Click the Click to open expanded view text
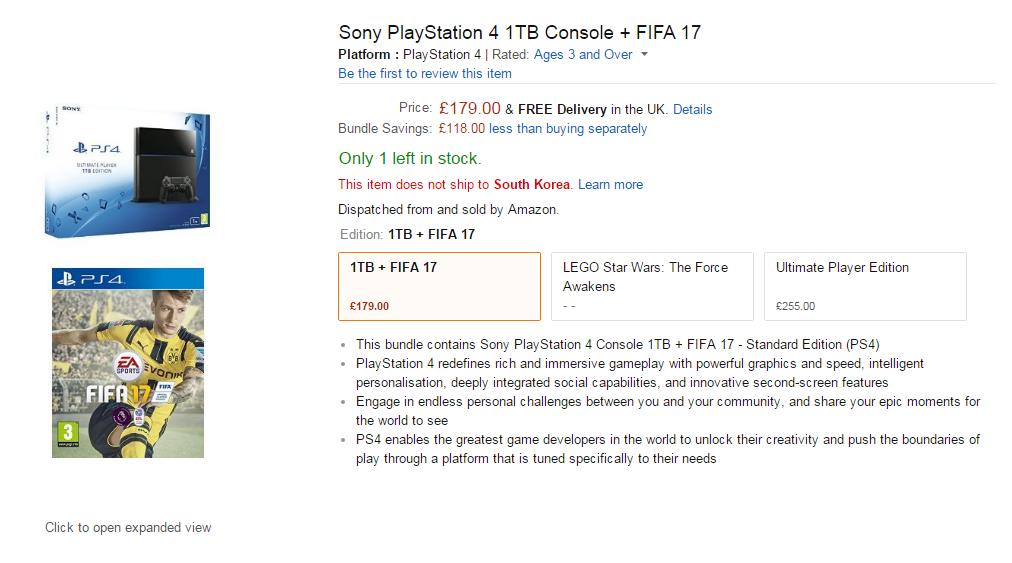 point(128,527)
